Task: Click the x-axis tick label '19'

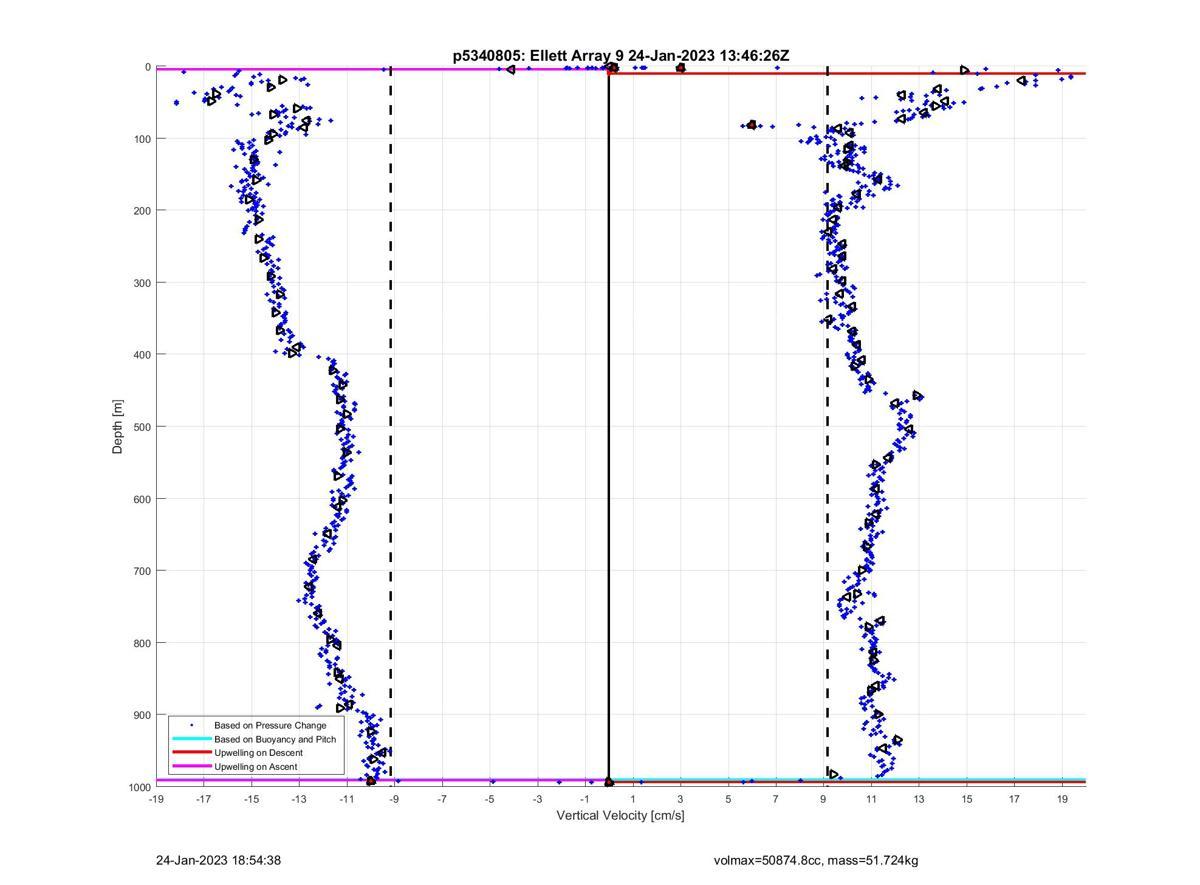Action: 1062,799
